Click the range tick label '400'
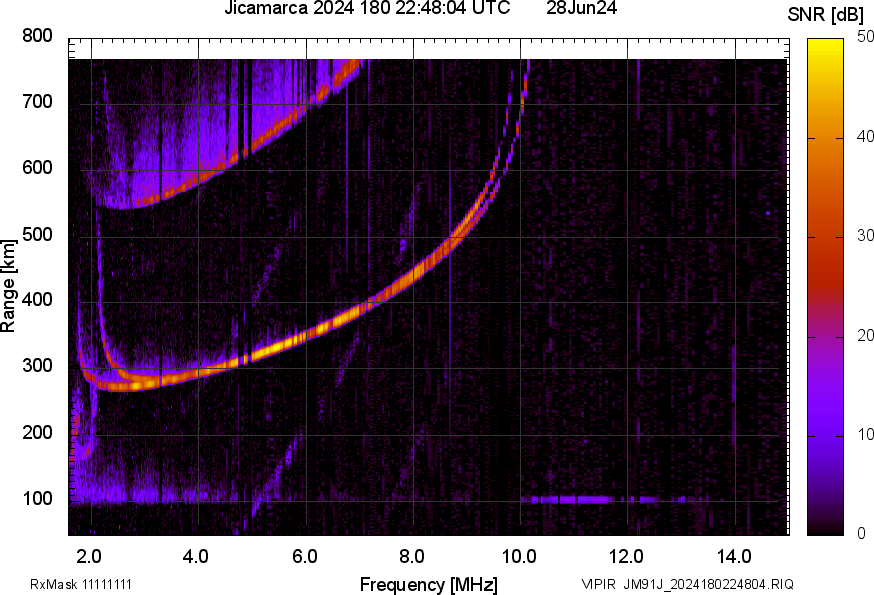Viewport: 874px width, 595px height. click(x=37, y=300)
